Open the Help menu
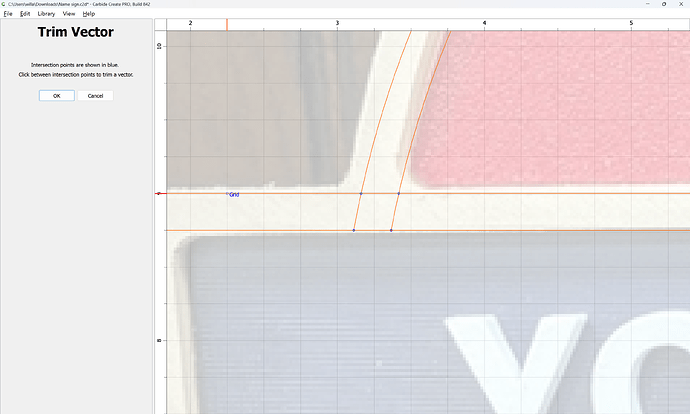 pyautogui.click(x=89, y=14)
